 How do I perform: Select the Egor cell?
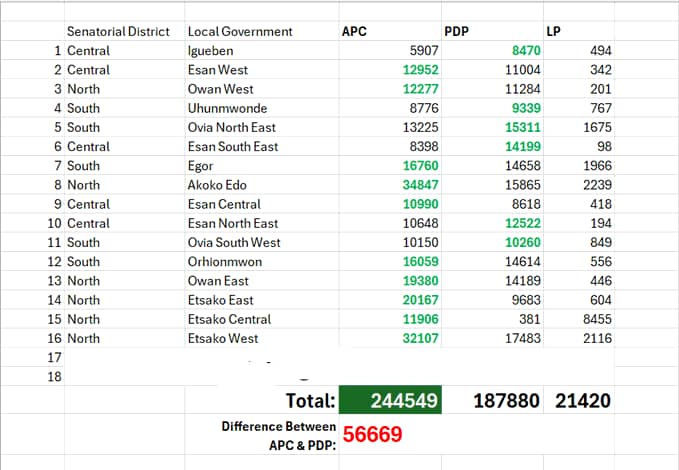pyautogui.click(x=262, y=165)
